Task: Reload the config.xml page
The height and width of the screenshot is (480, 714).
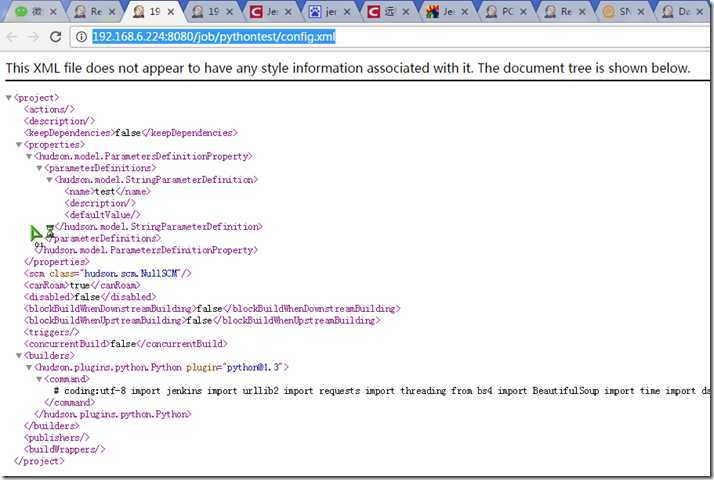Action: 56,37
